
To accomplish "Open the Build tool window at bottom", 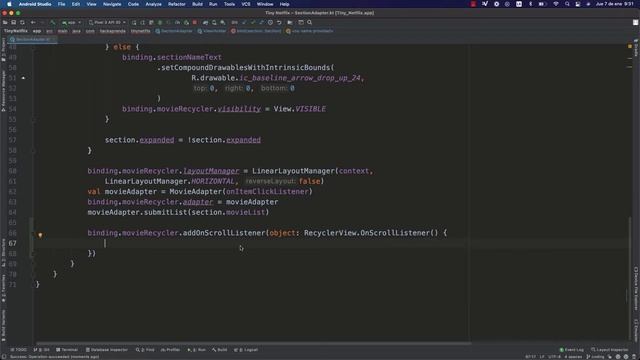I will point(220,350).
